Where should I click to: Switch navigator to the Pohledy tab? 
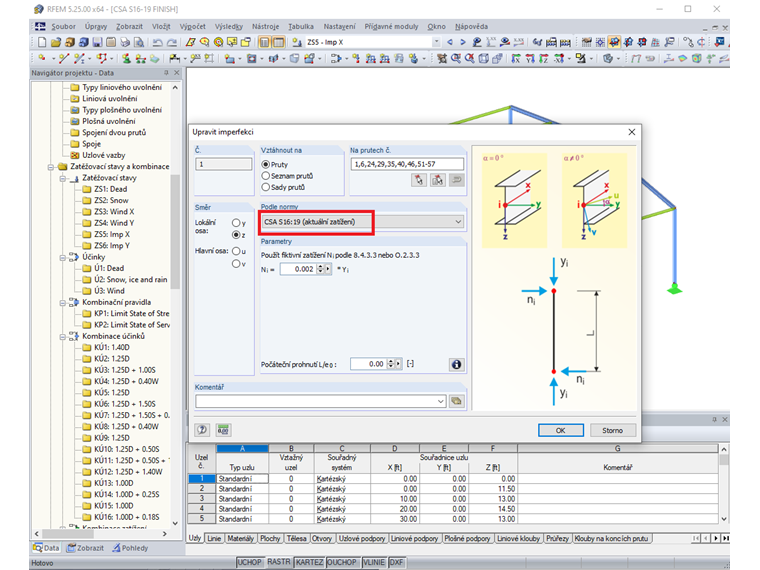[x=130, y=548]
